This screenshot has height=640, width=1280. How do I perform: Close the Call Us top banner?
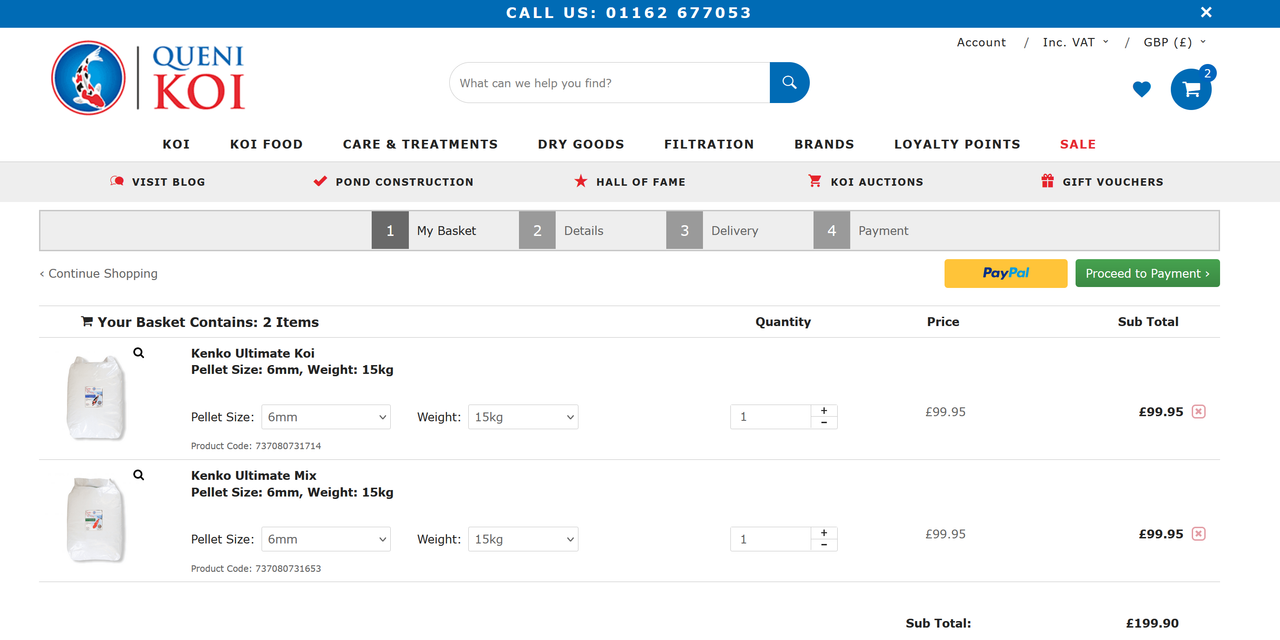(x=1206, y=13)
